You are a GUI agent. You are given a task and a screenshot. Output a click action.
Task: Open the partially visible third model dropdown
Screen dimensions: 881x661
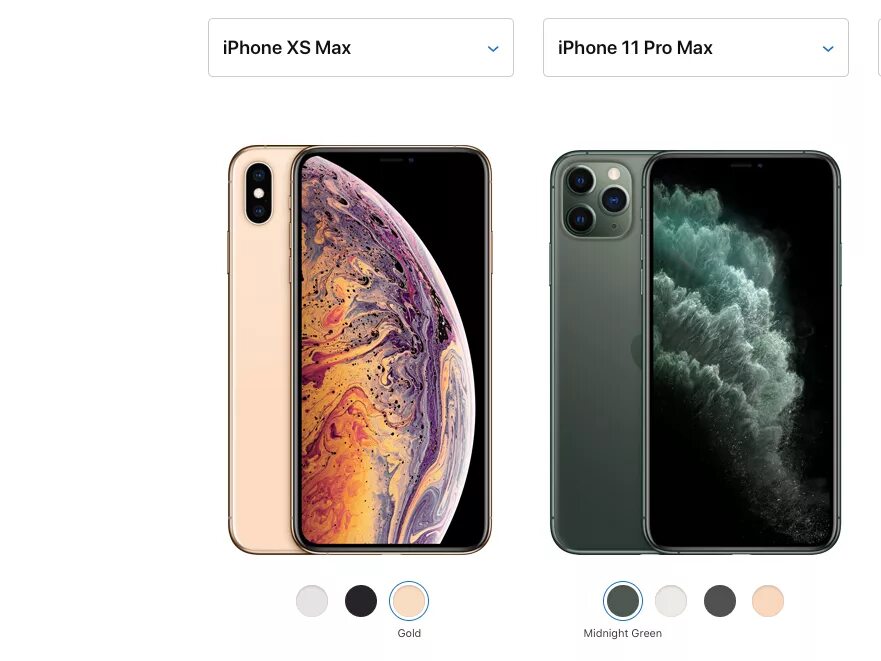[x=879, y=48]
